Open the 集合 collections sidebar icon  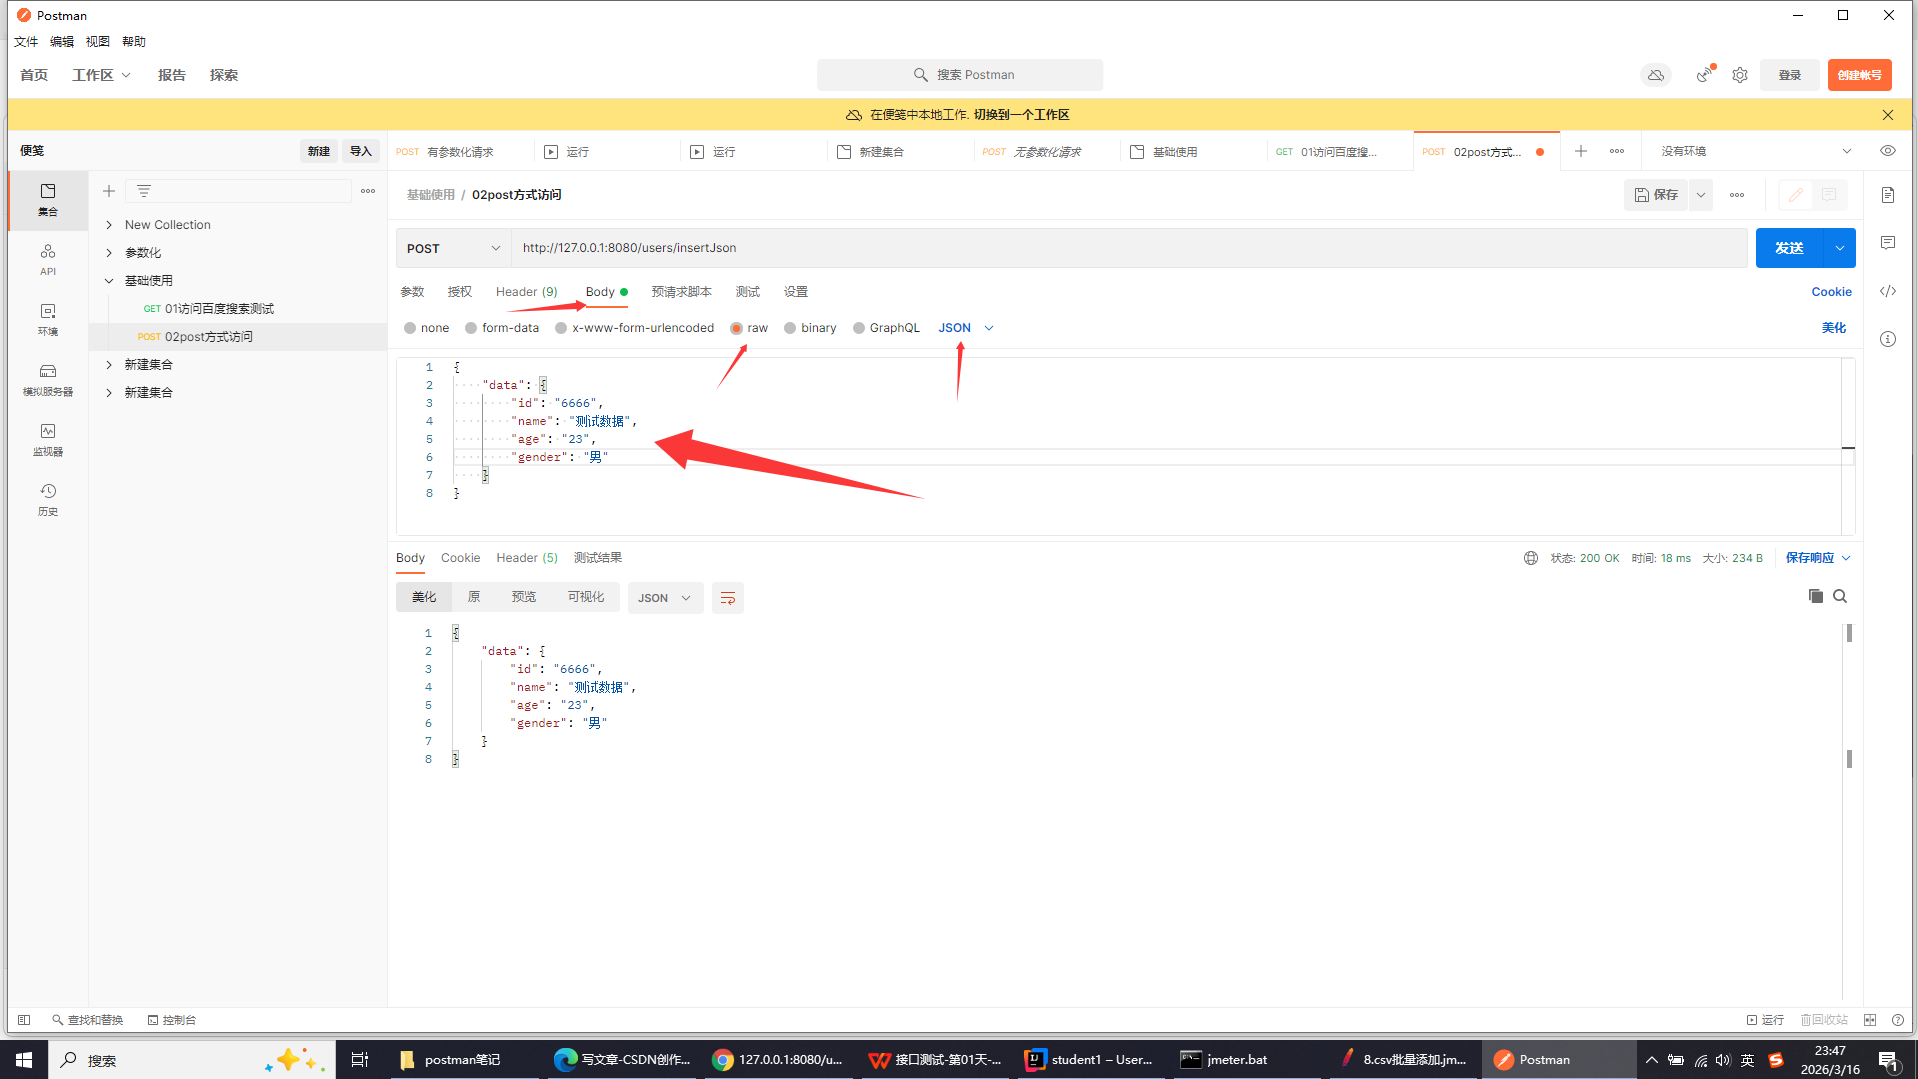tap(48, 199)
